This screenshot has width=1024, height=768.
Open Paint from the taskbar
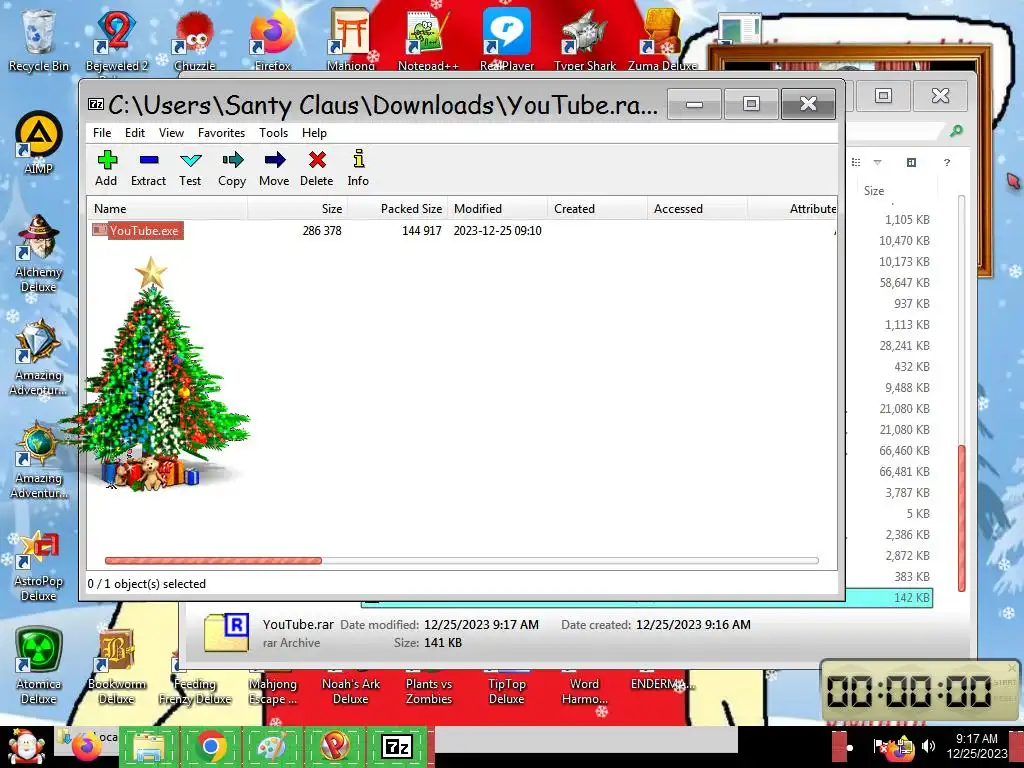click(x=272, y=746)
